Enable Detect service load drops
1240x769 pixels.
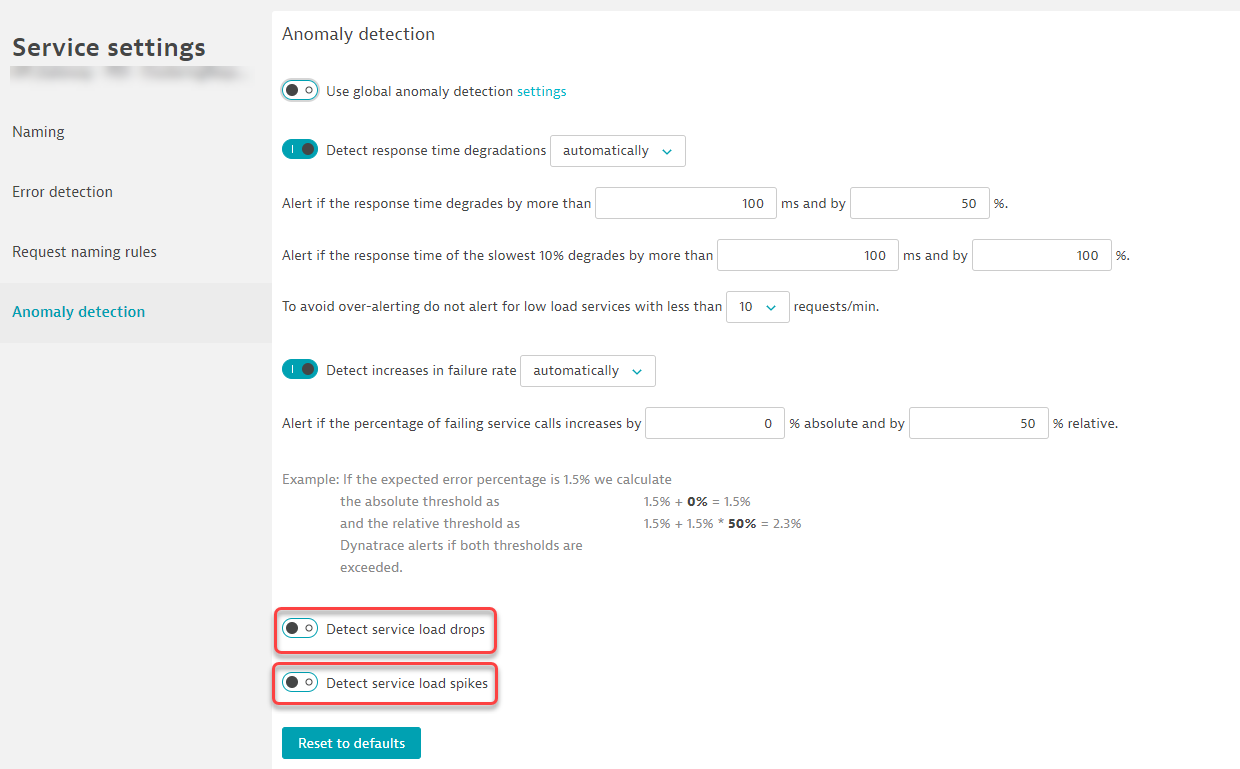[x=300, y=629]
